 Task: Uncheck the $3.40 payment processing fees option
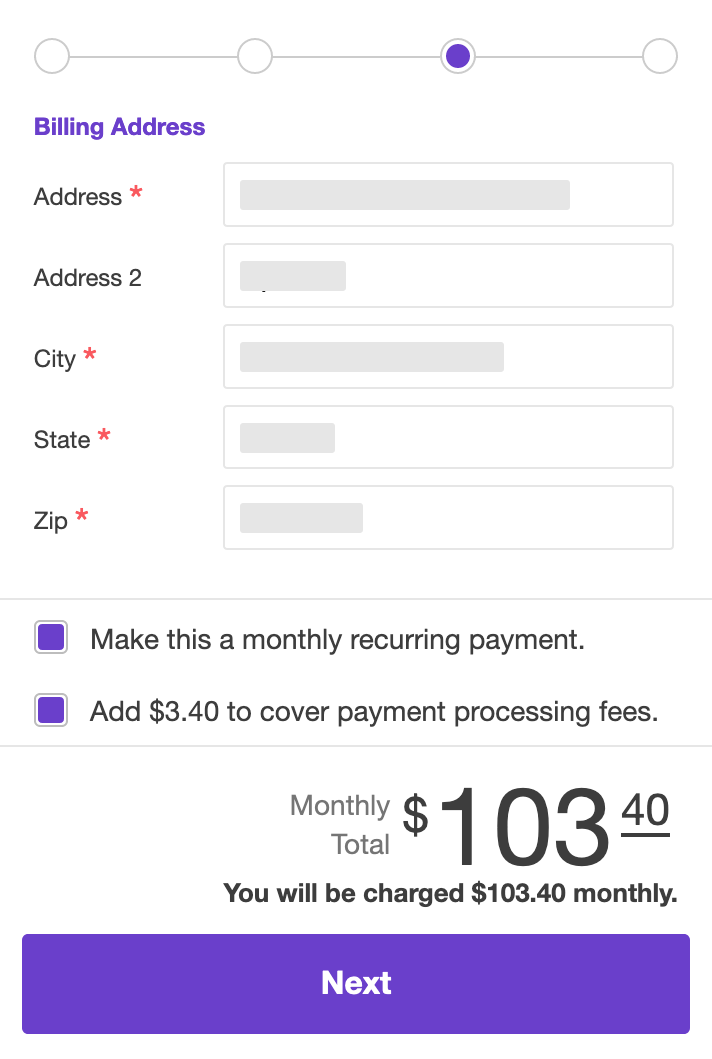[51, 710]
